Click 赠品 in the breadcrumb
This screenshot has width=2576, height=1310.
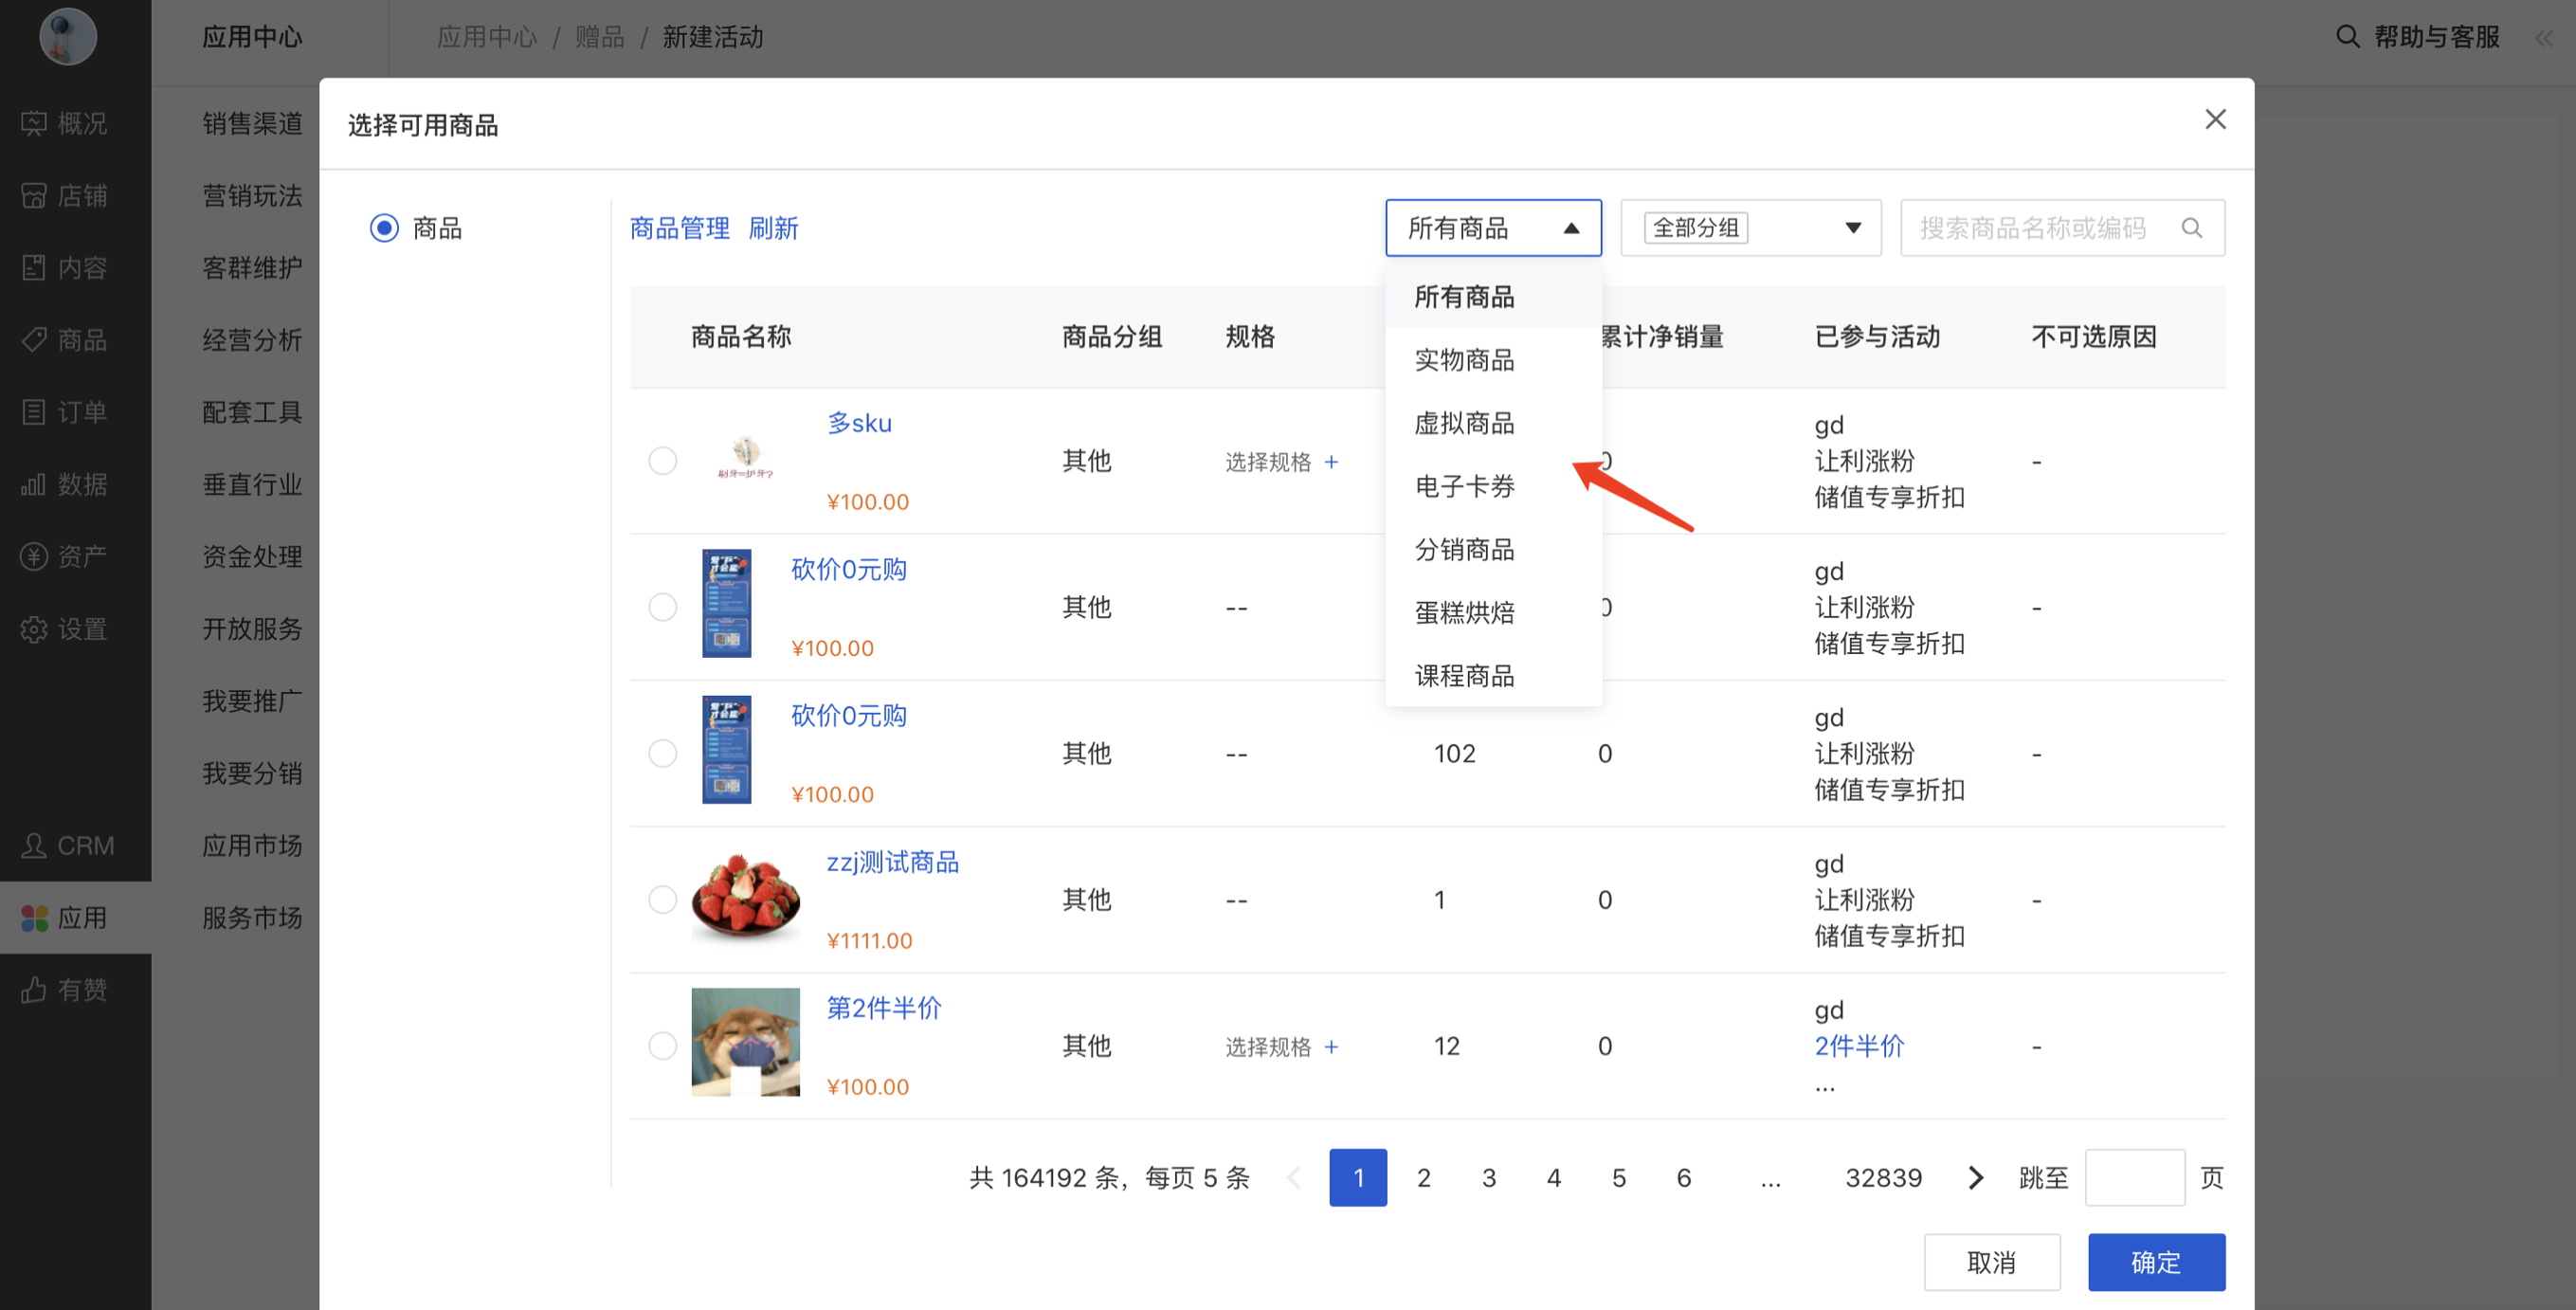click(599, 37)
